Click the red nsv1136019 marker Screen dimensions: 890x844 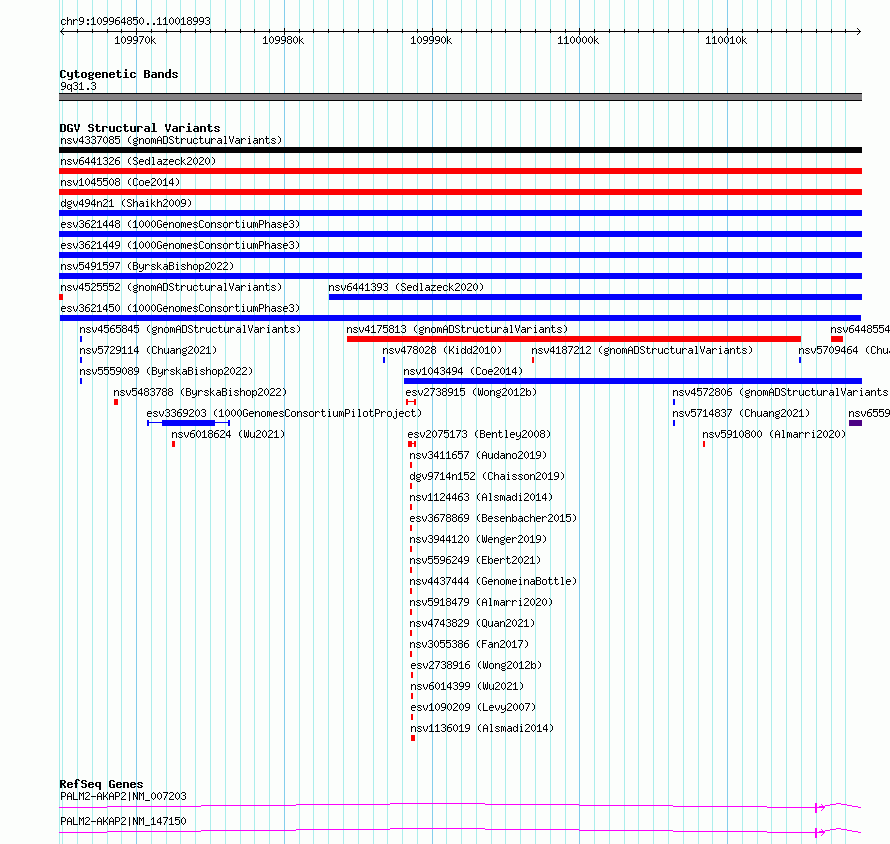(x=413, y=738)
